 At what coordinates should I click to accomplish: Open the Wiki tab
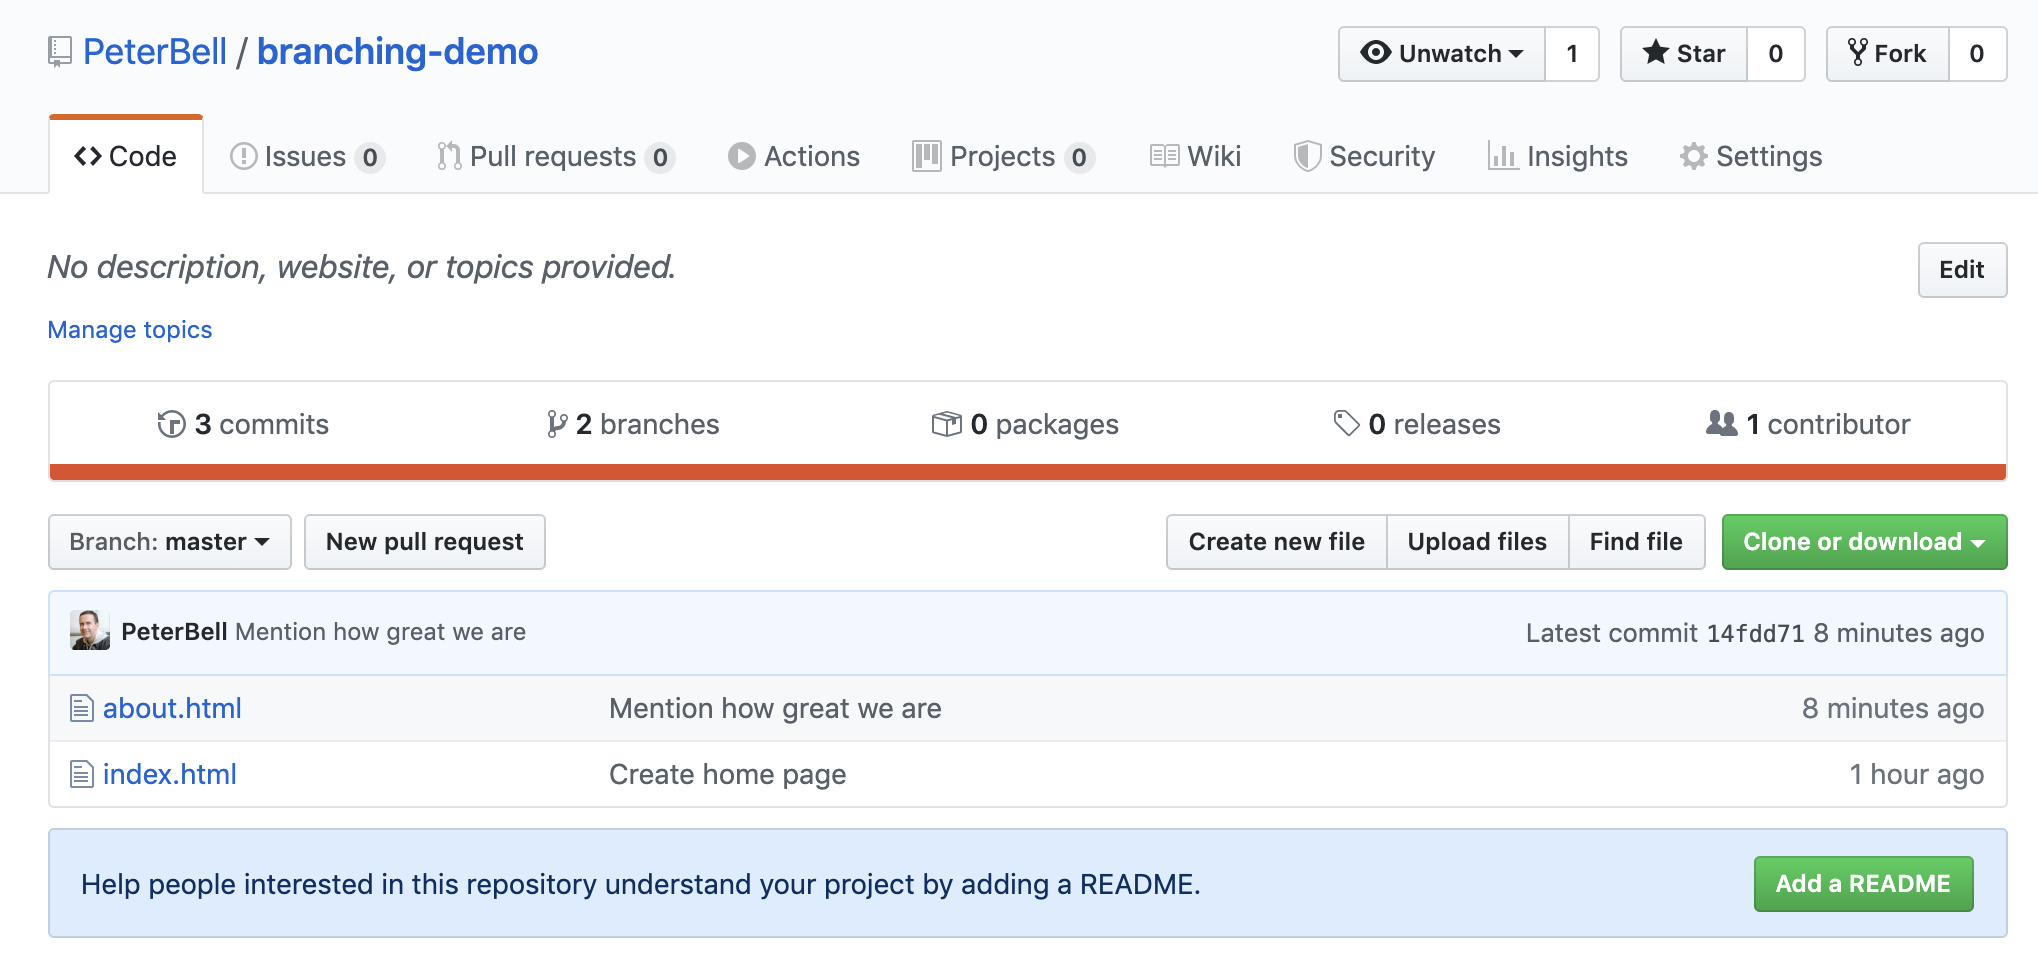pyautogui.click(x=1195, y=157)
